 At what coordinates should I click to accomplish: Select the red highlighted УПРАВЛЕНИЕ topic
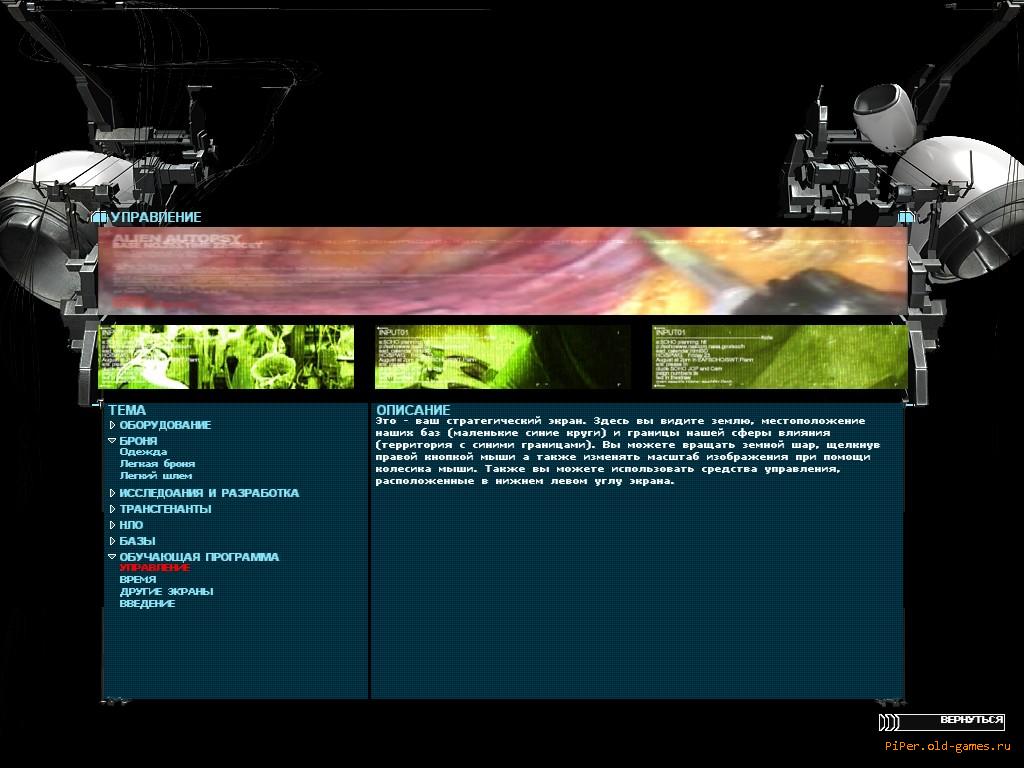154,568
